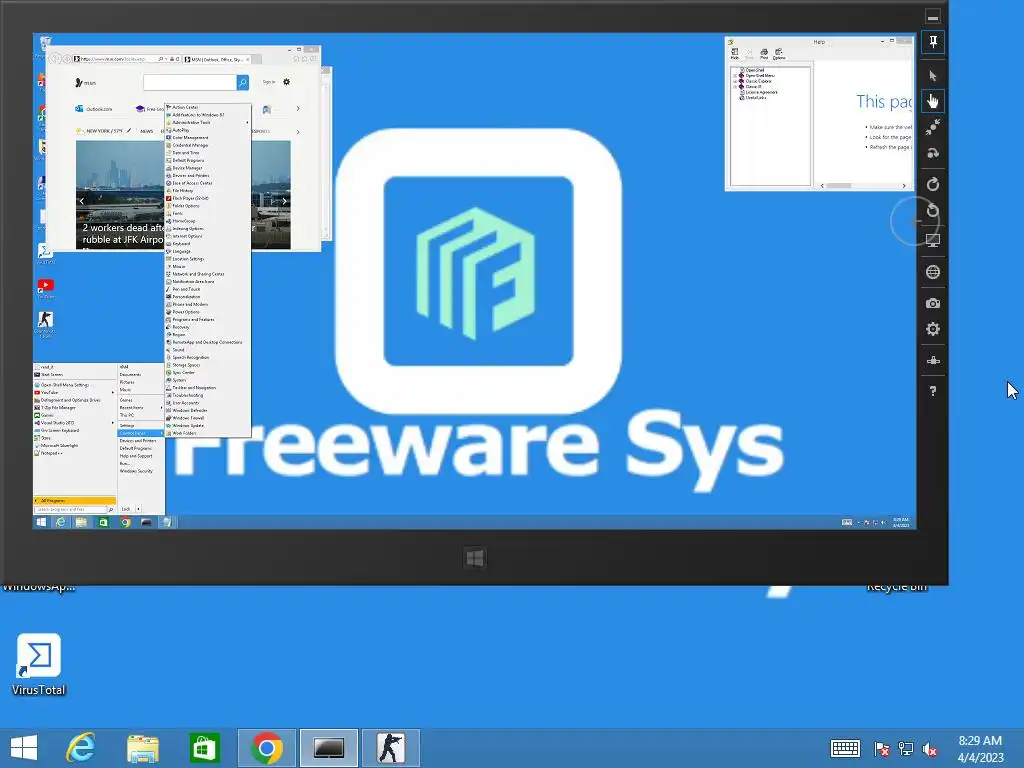This screenshot has width=1024, height=768.
Task: Select Rotation touch mode icon
Action: click(x=933, y=153)
